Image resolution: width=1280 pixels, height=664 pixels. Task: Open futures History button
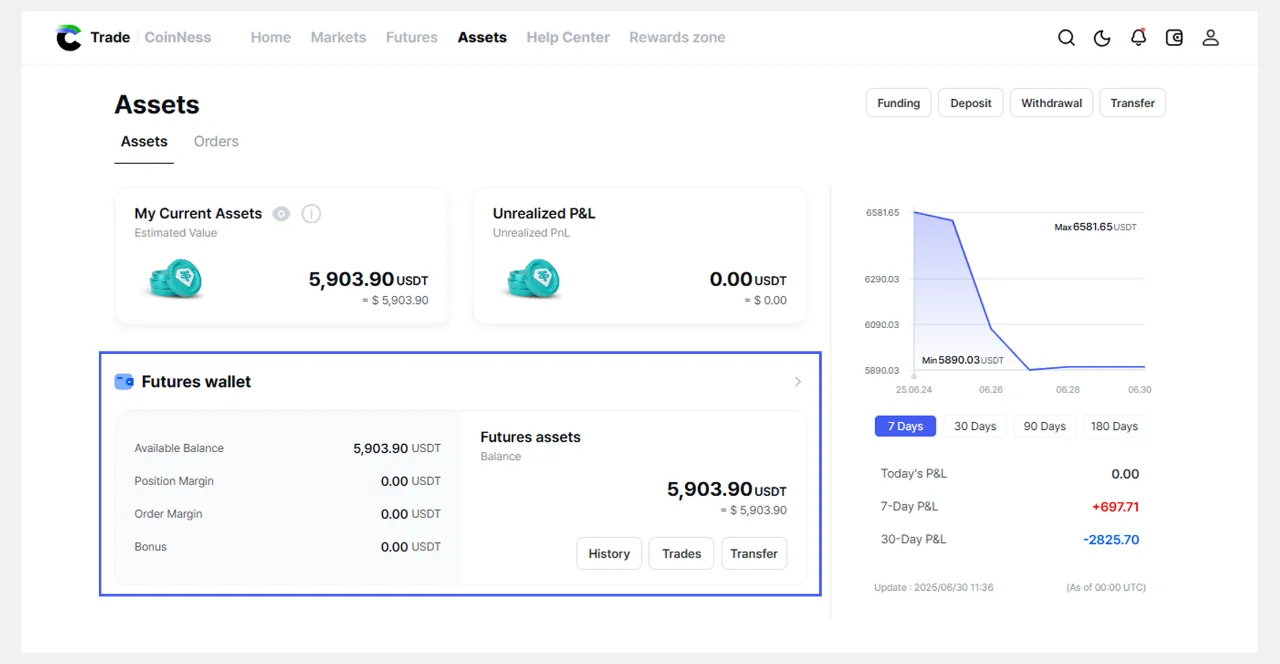[609, 554]
